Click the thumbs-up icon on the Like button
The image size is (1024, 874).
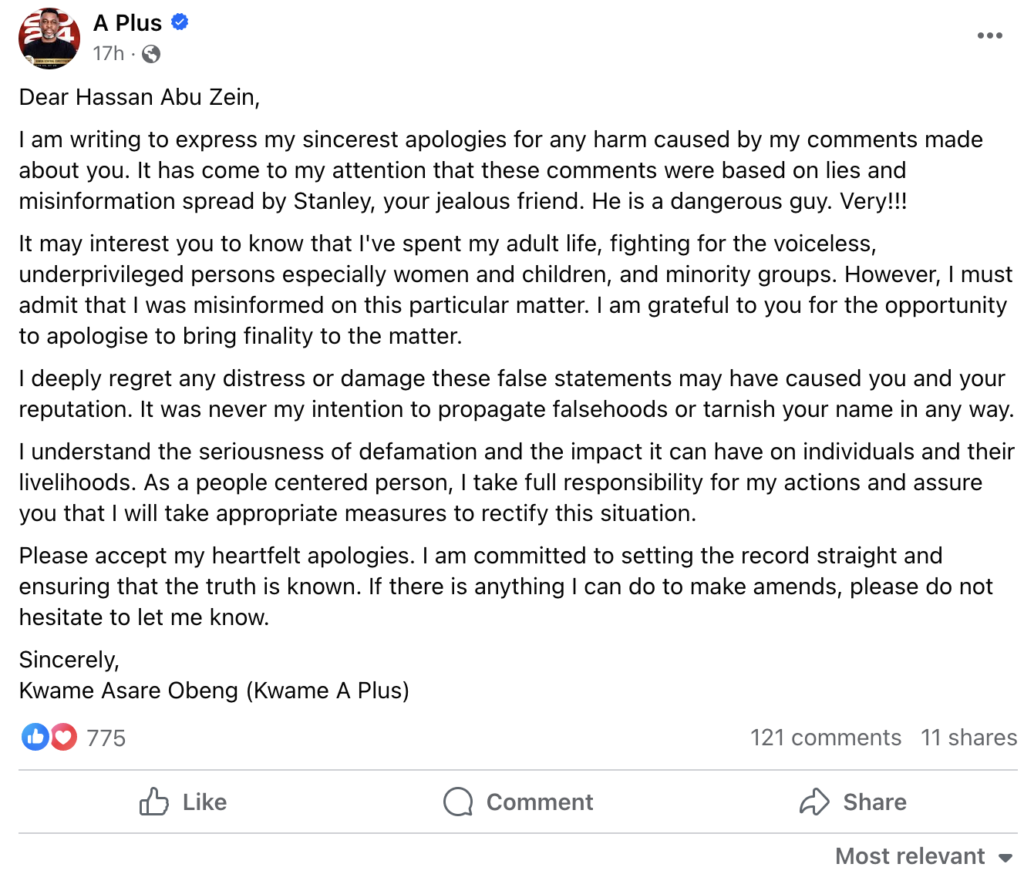tap(154, 802)
